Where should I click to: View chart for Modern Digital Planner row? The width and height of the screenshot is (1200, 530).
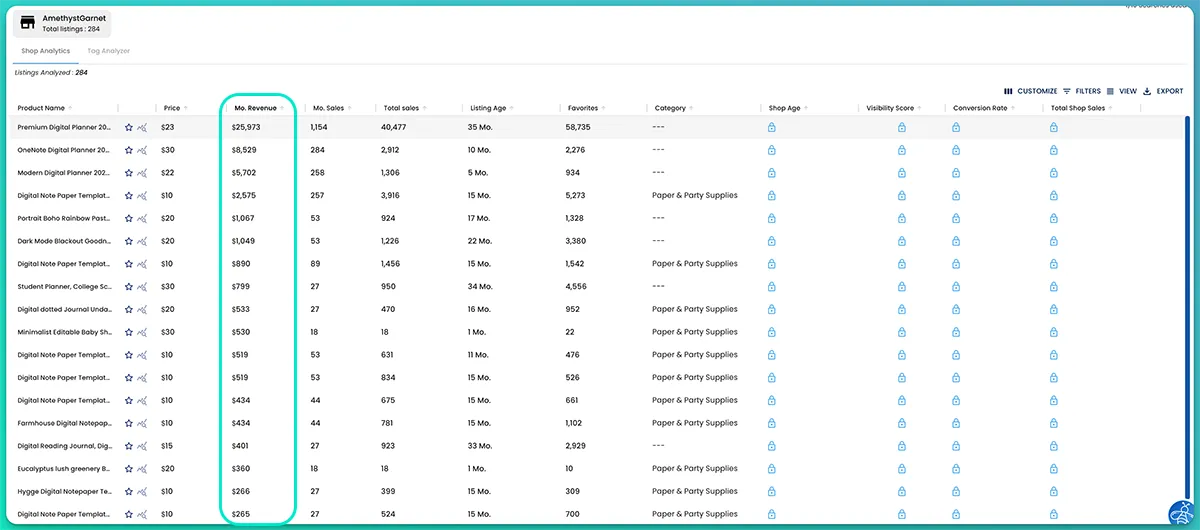142,173
